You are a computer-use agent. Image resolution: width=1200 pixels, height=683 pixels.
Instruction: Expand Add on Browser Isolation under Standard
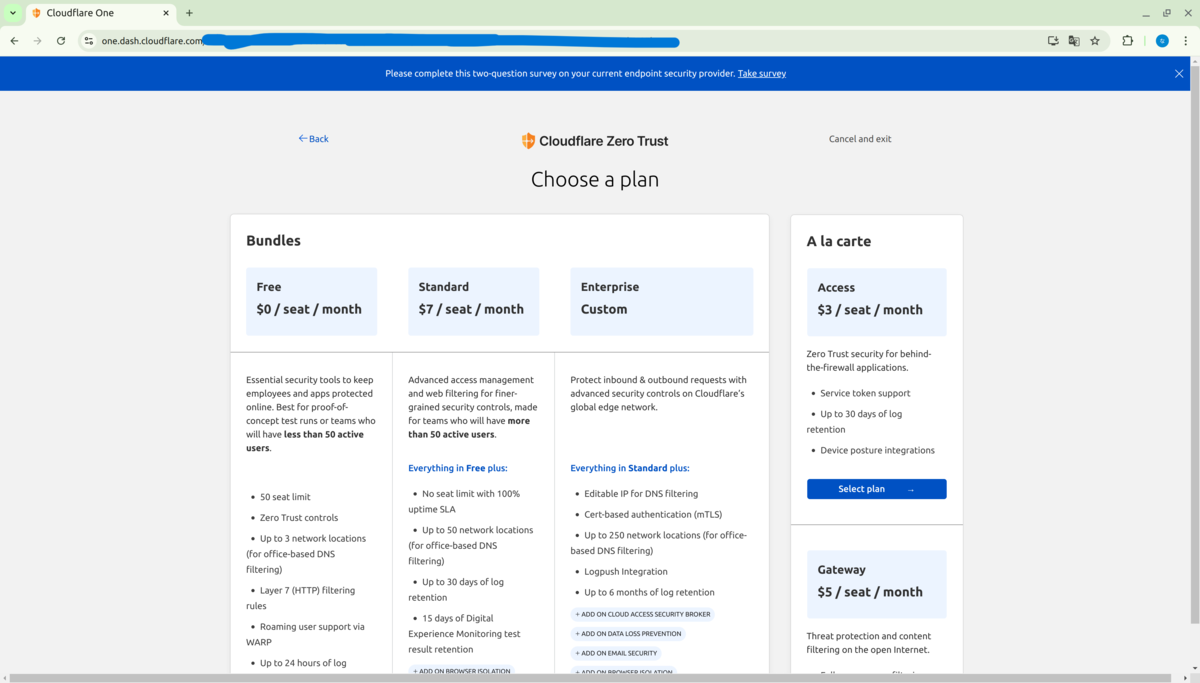pos(462,671)
